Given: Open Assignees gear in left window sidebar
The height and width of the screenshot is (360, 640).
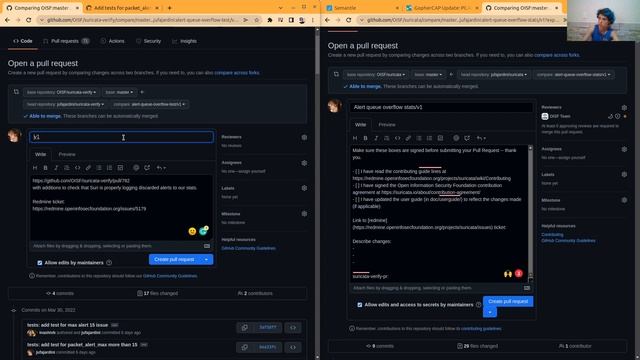Looking at the screenshot, I should tap(304, 163).
